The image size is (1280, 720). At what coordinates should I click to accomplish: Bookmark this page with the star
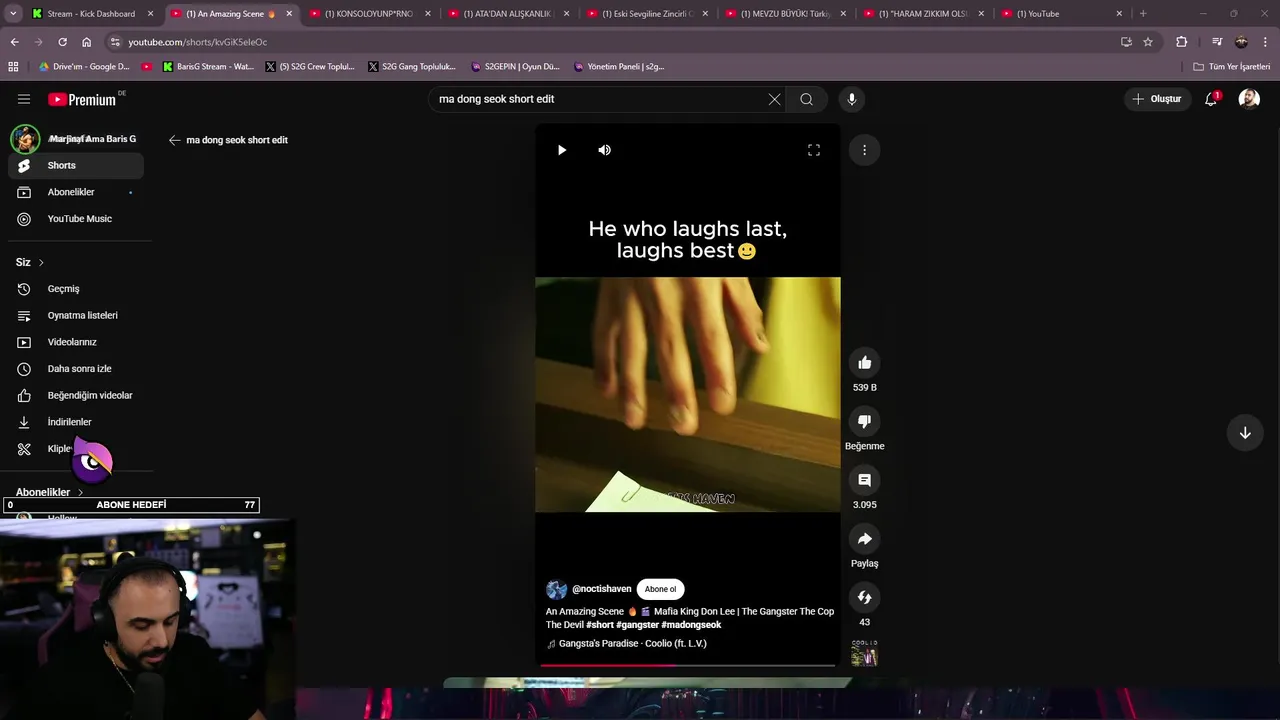coord(1148,42)
